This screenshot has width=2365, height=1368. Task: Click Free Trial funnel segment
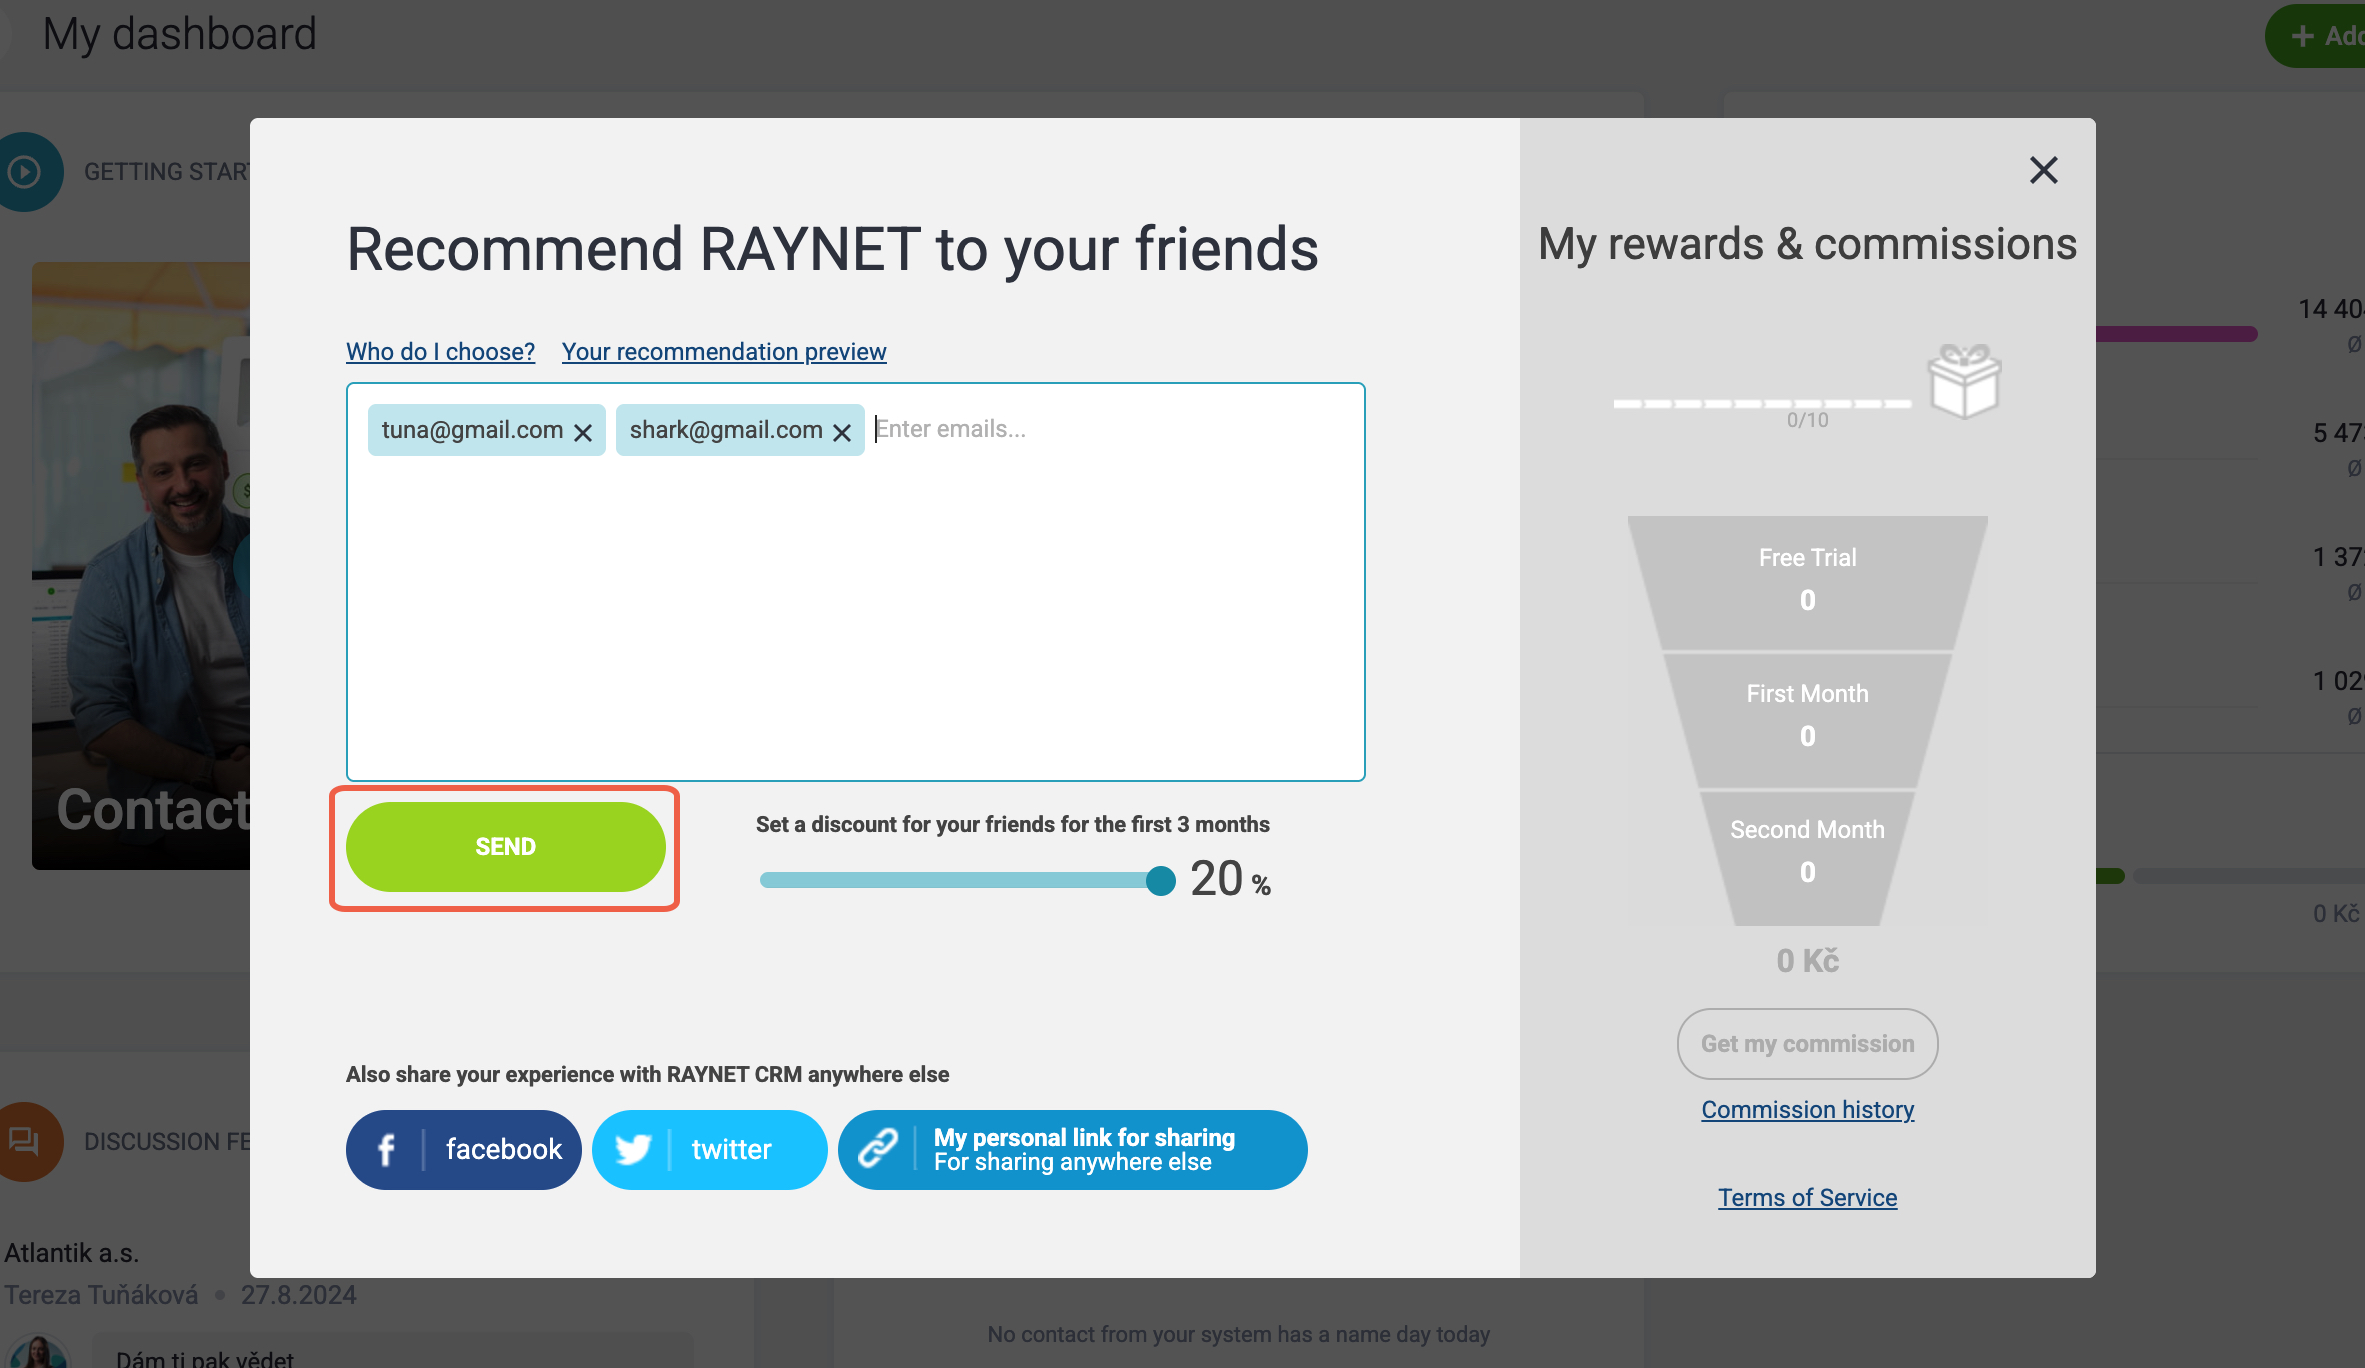[1807, 582]
